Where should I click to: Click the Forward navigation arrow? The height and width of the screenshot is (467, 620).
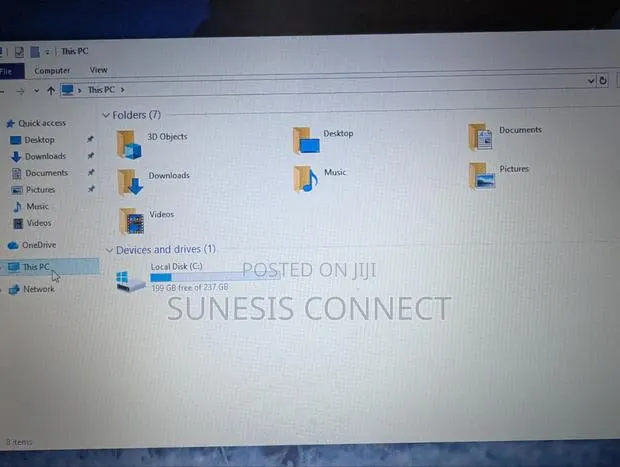coord(20,91)
